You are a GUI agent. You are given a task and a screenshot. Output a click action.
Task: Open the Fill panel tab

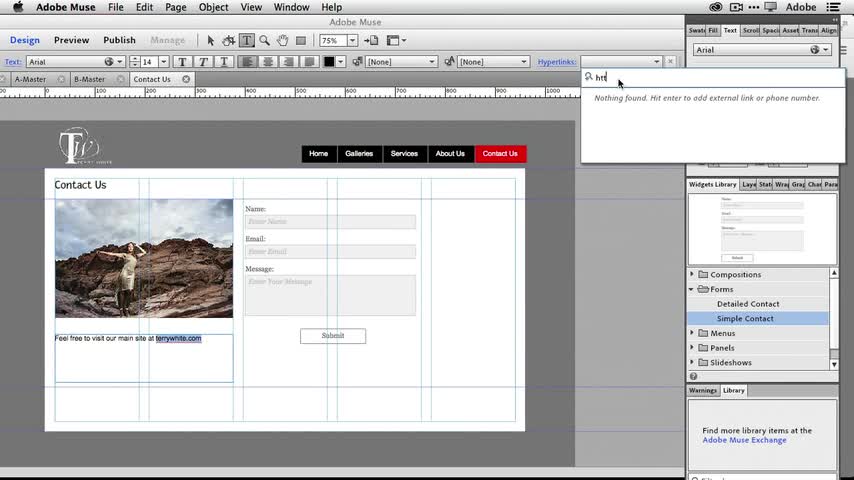713,31
